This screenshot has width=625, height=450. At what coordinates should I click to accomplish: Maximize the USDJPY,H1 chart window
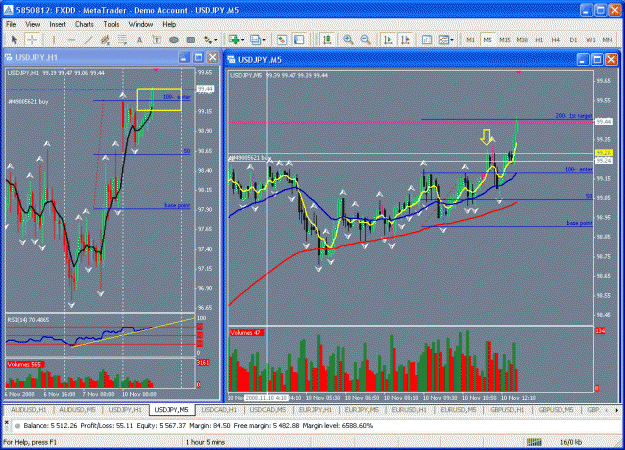coord(199,58)
